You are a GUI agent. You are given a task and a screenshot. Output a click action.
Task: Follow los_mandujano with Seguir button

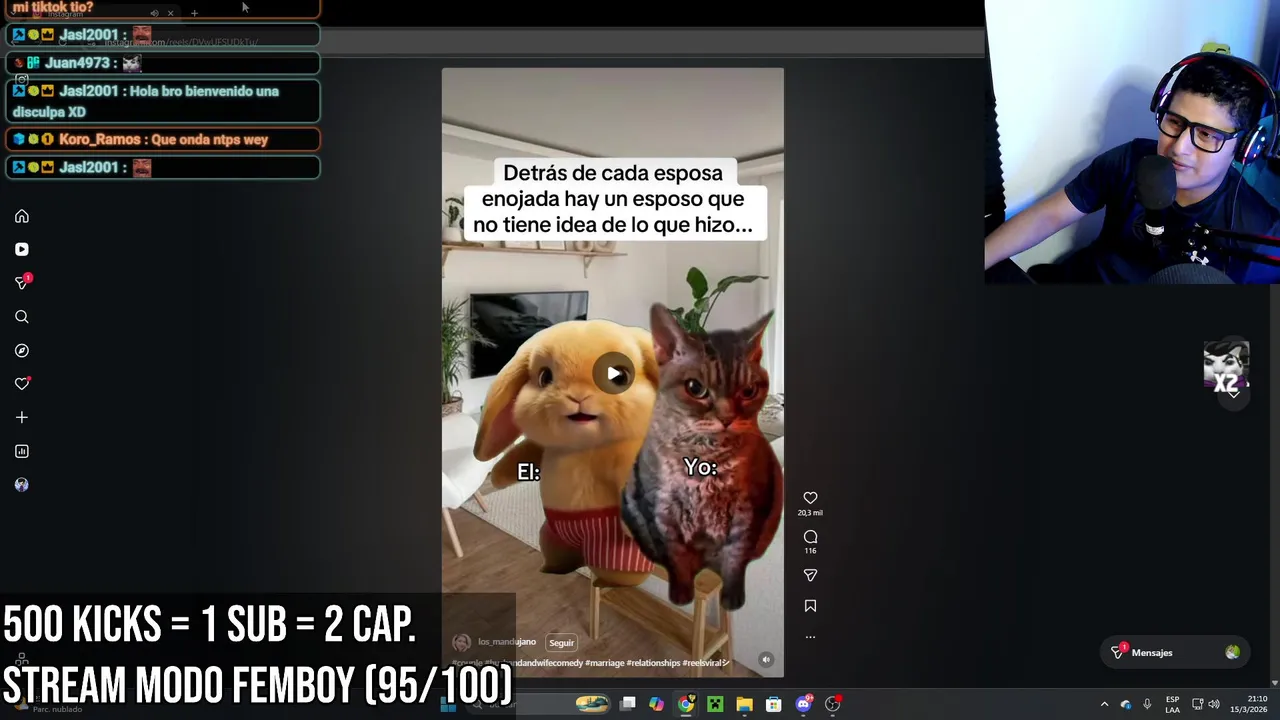(x=561, y=643)
